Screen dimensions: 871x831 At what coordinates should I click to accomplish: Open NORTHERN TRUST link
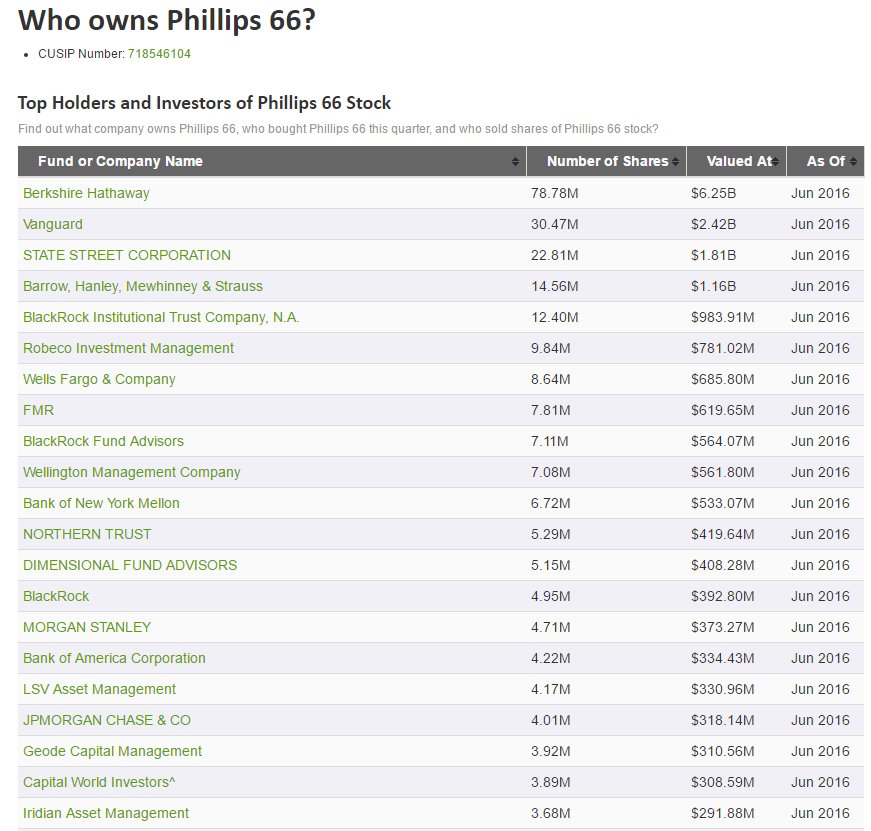[87, 534]
